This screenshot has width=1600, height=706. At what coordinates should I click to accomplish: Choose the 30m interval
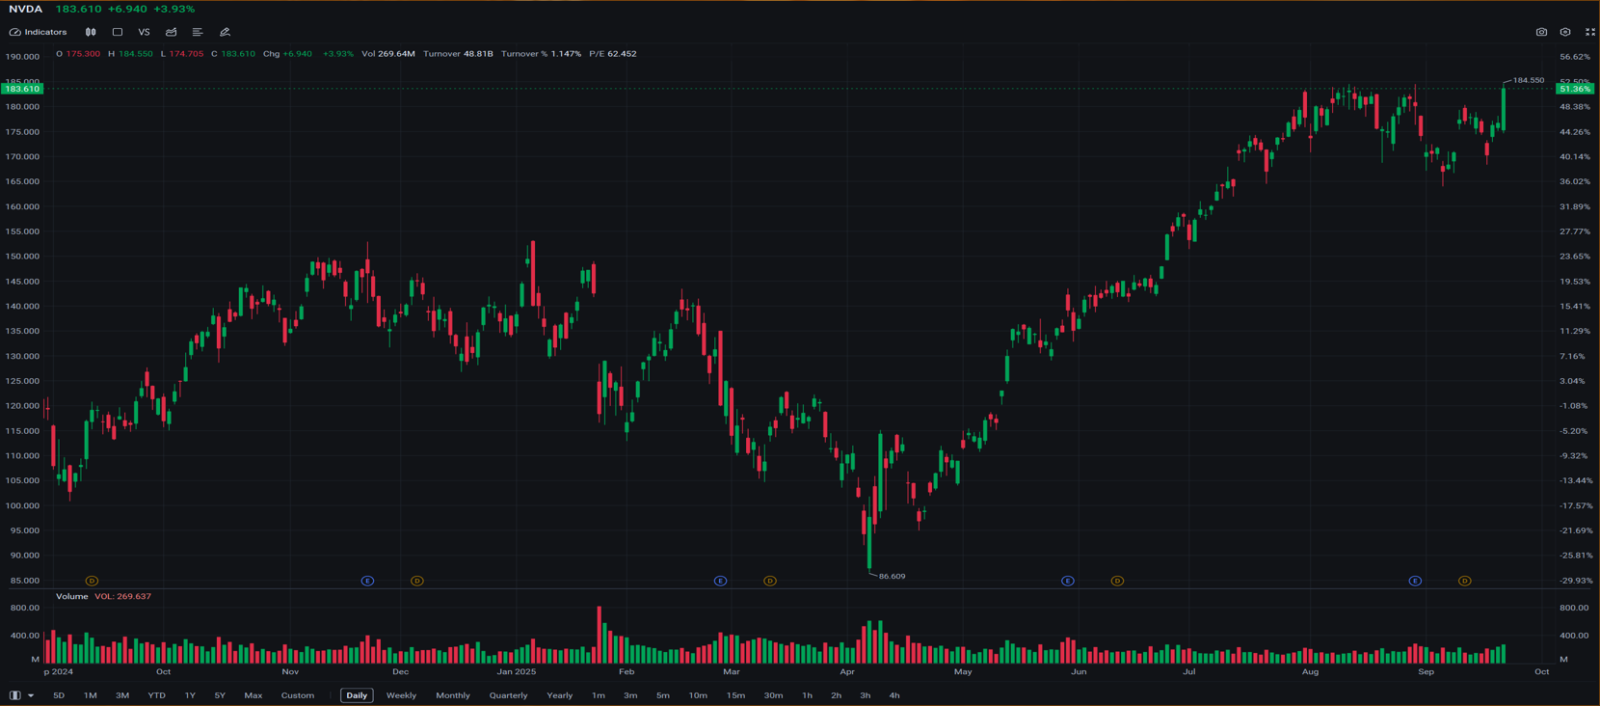pos(773,695)
